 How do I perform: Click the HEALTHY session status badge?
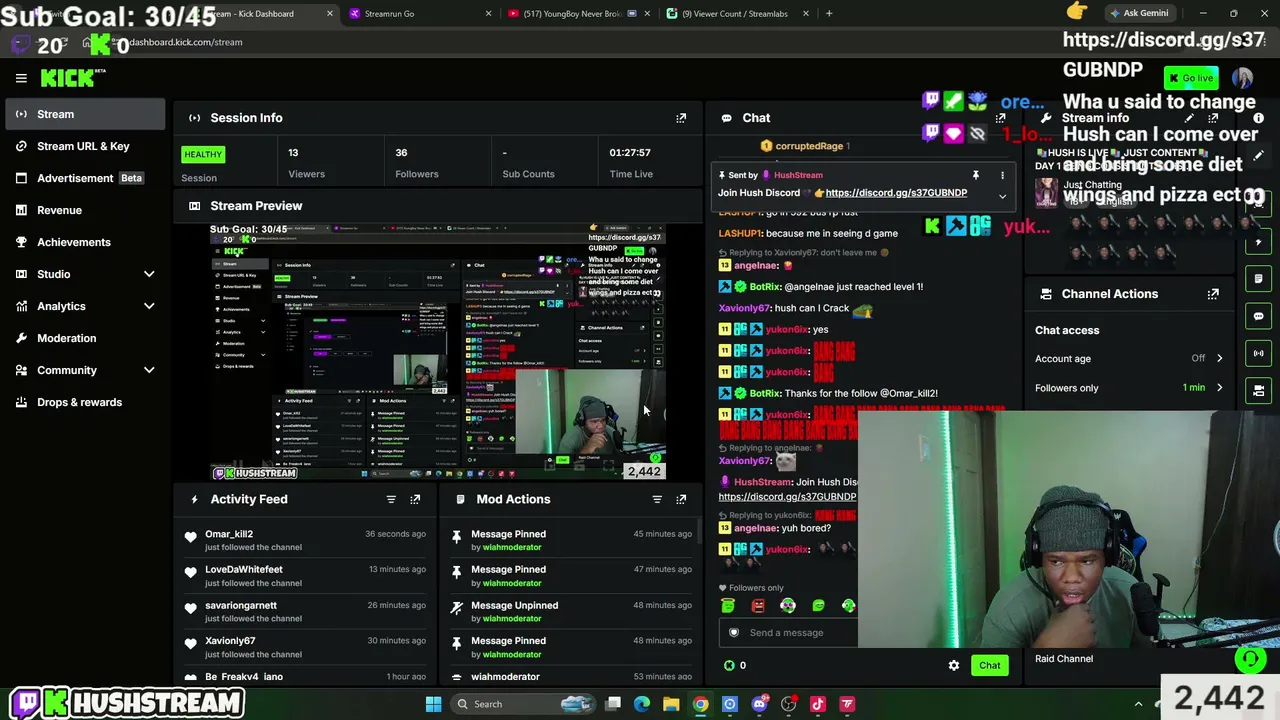click(203, 154)
